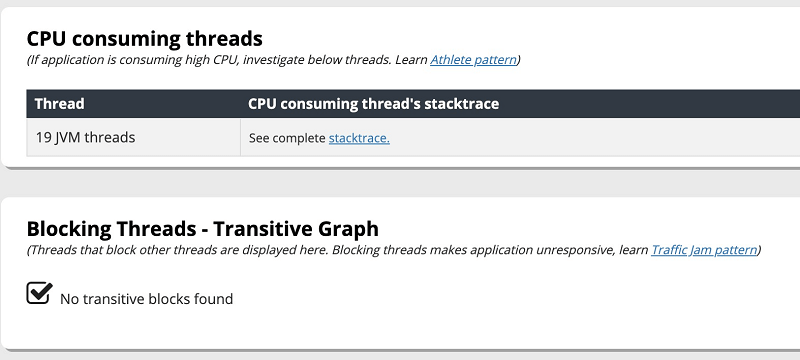Image resolution: width=800 pixels, height=360 pixels.
Task: Click the See complete text in stacktrace cell
Action: [x=287, y=138]
